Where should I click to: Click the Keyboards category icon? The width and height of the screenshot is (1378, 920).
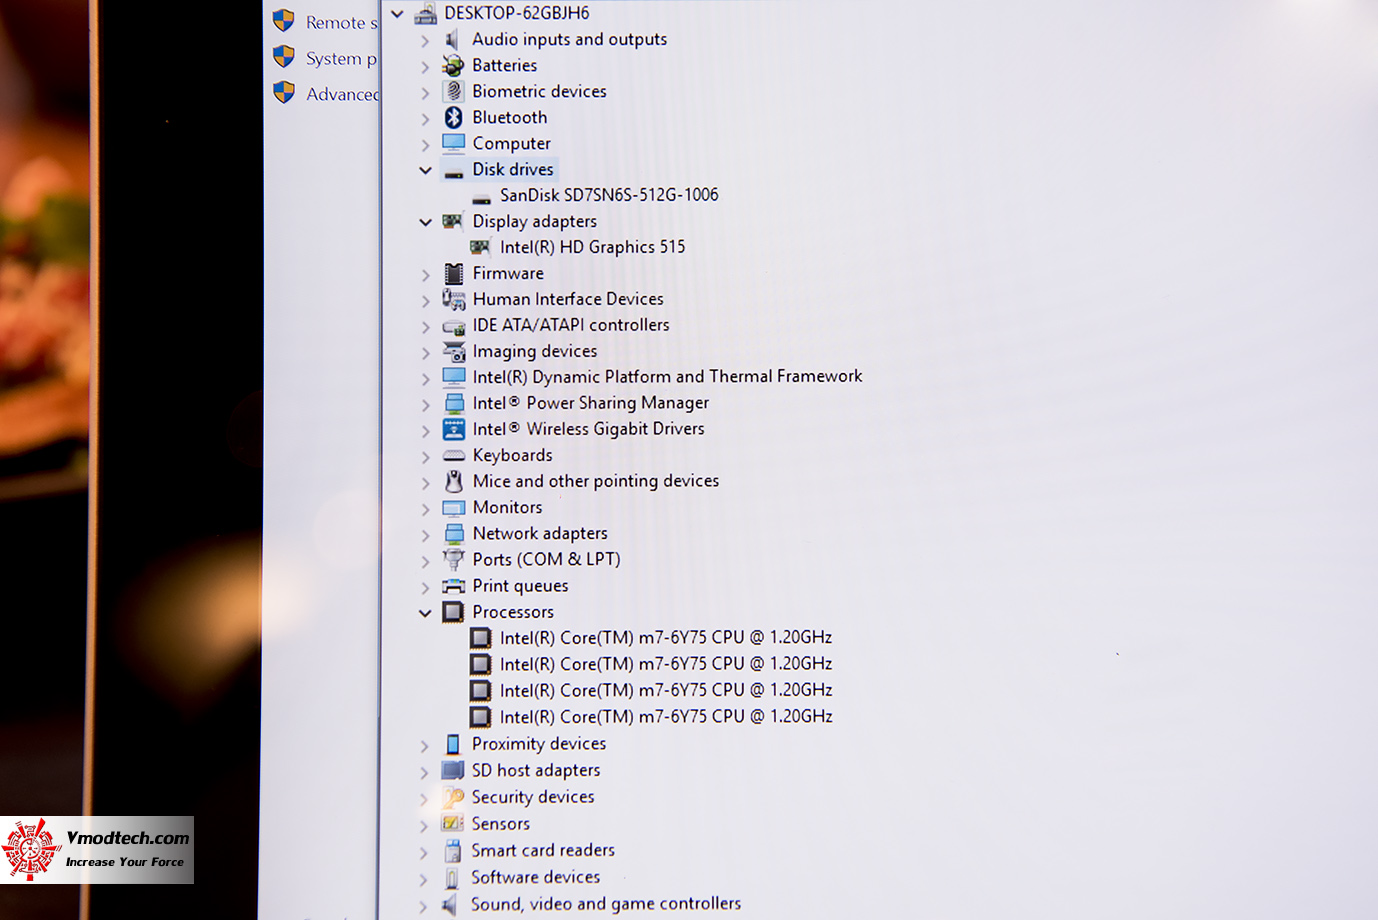tap(454, 456)
